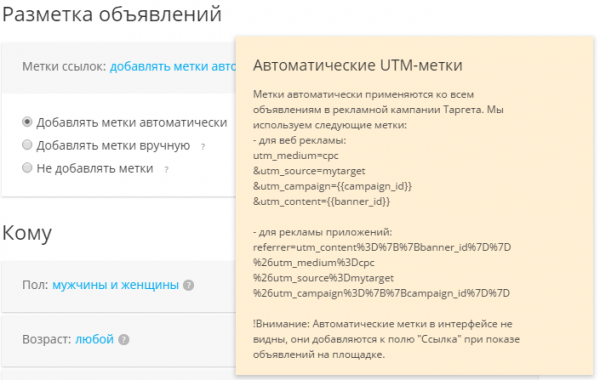Click the '&utm_campaign={{campaign_id}}' line

[332, 186]
